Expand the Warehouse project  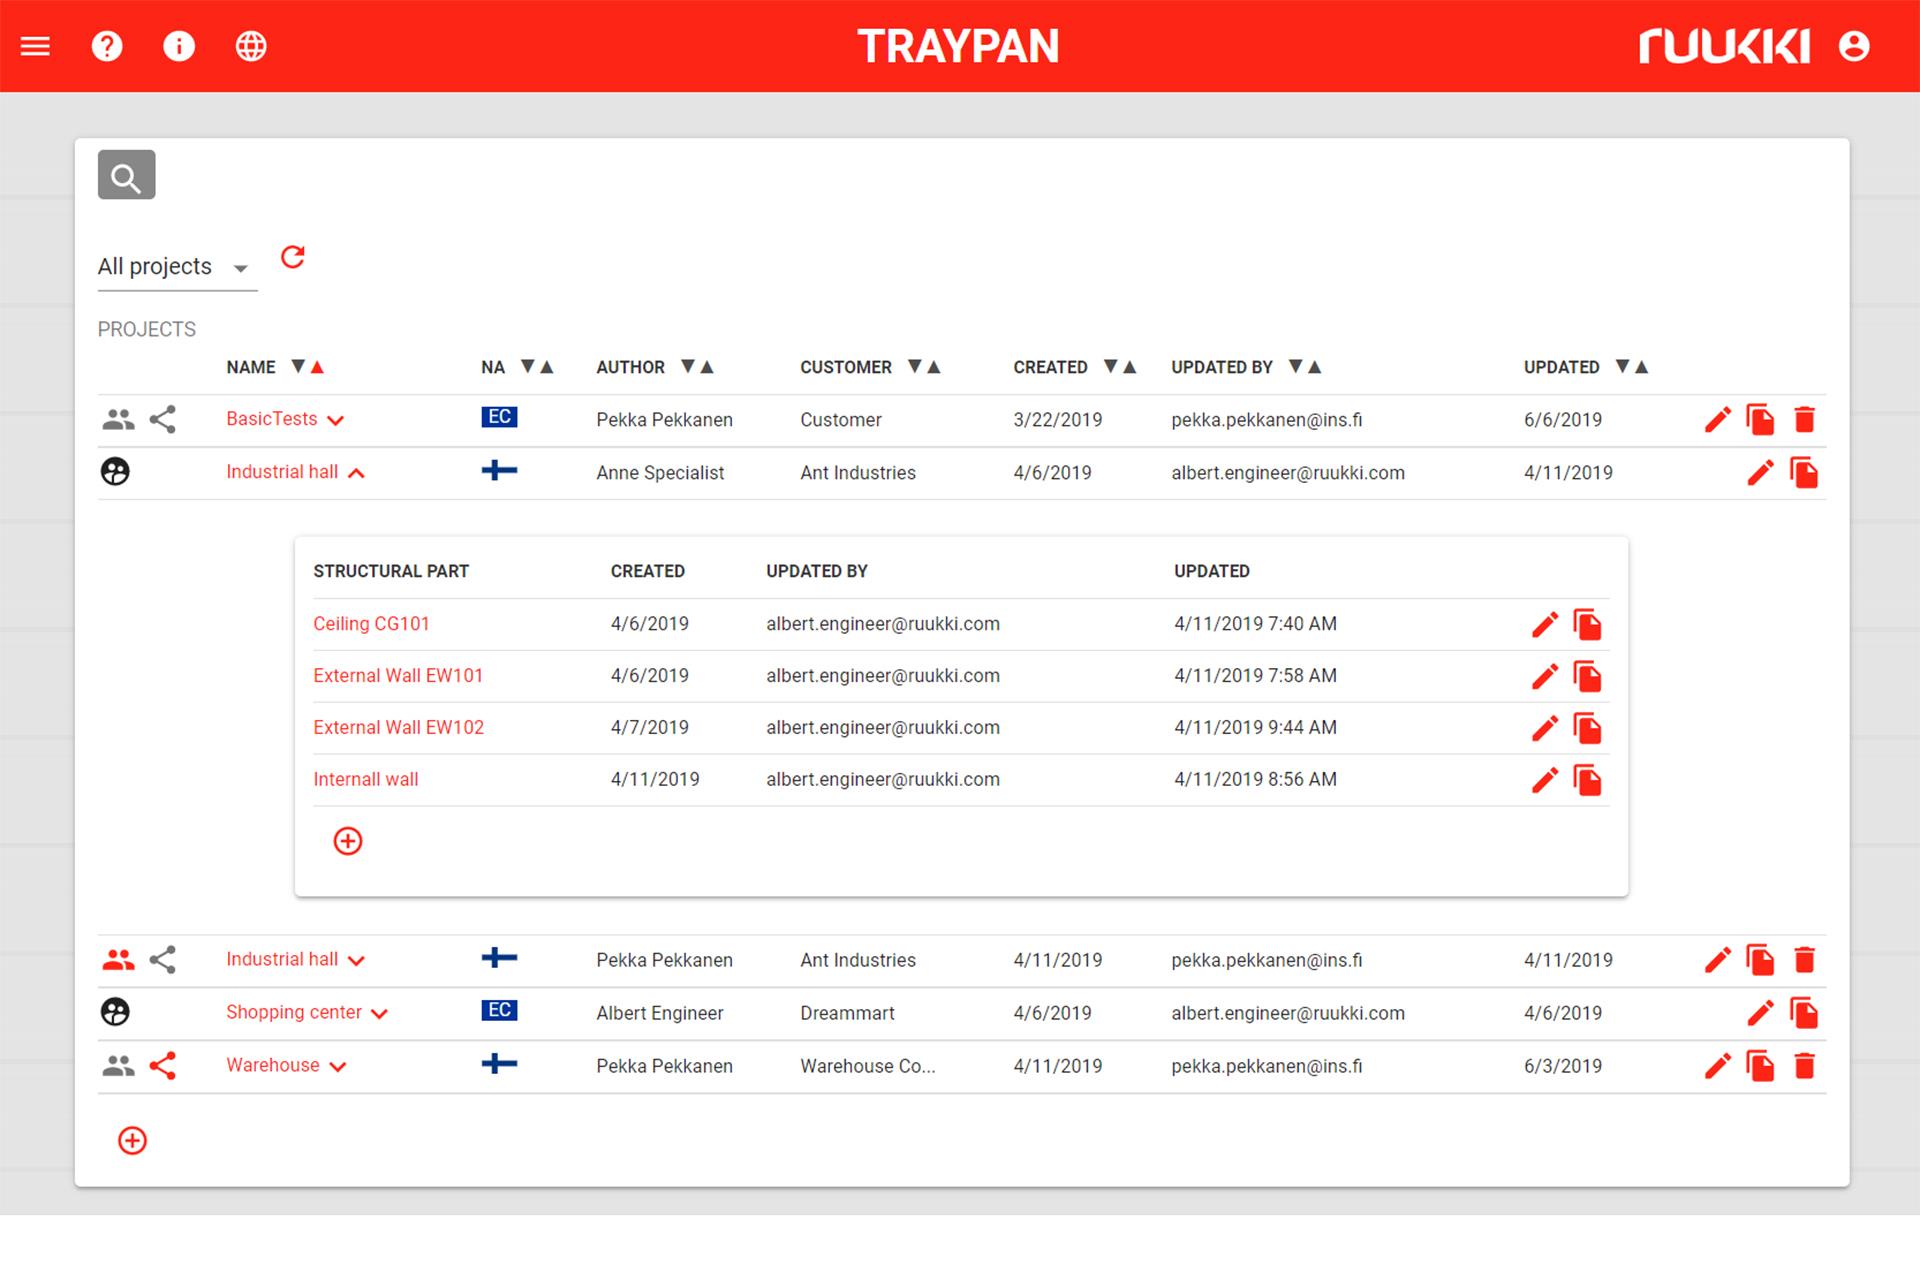[x=338, y=1067]
